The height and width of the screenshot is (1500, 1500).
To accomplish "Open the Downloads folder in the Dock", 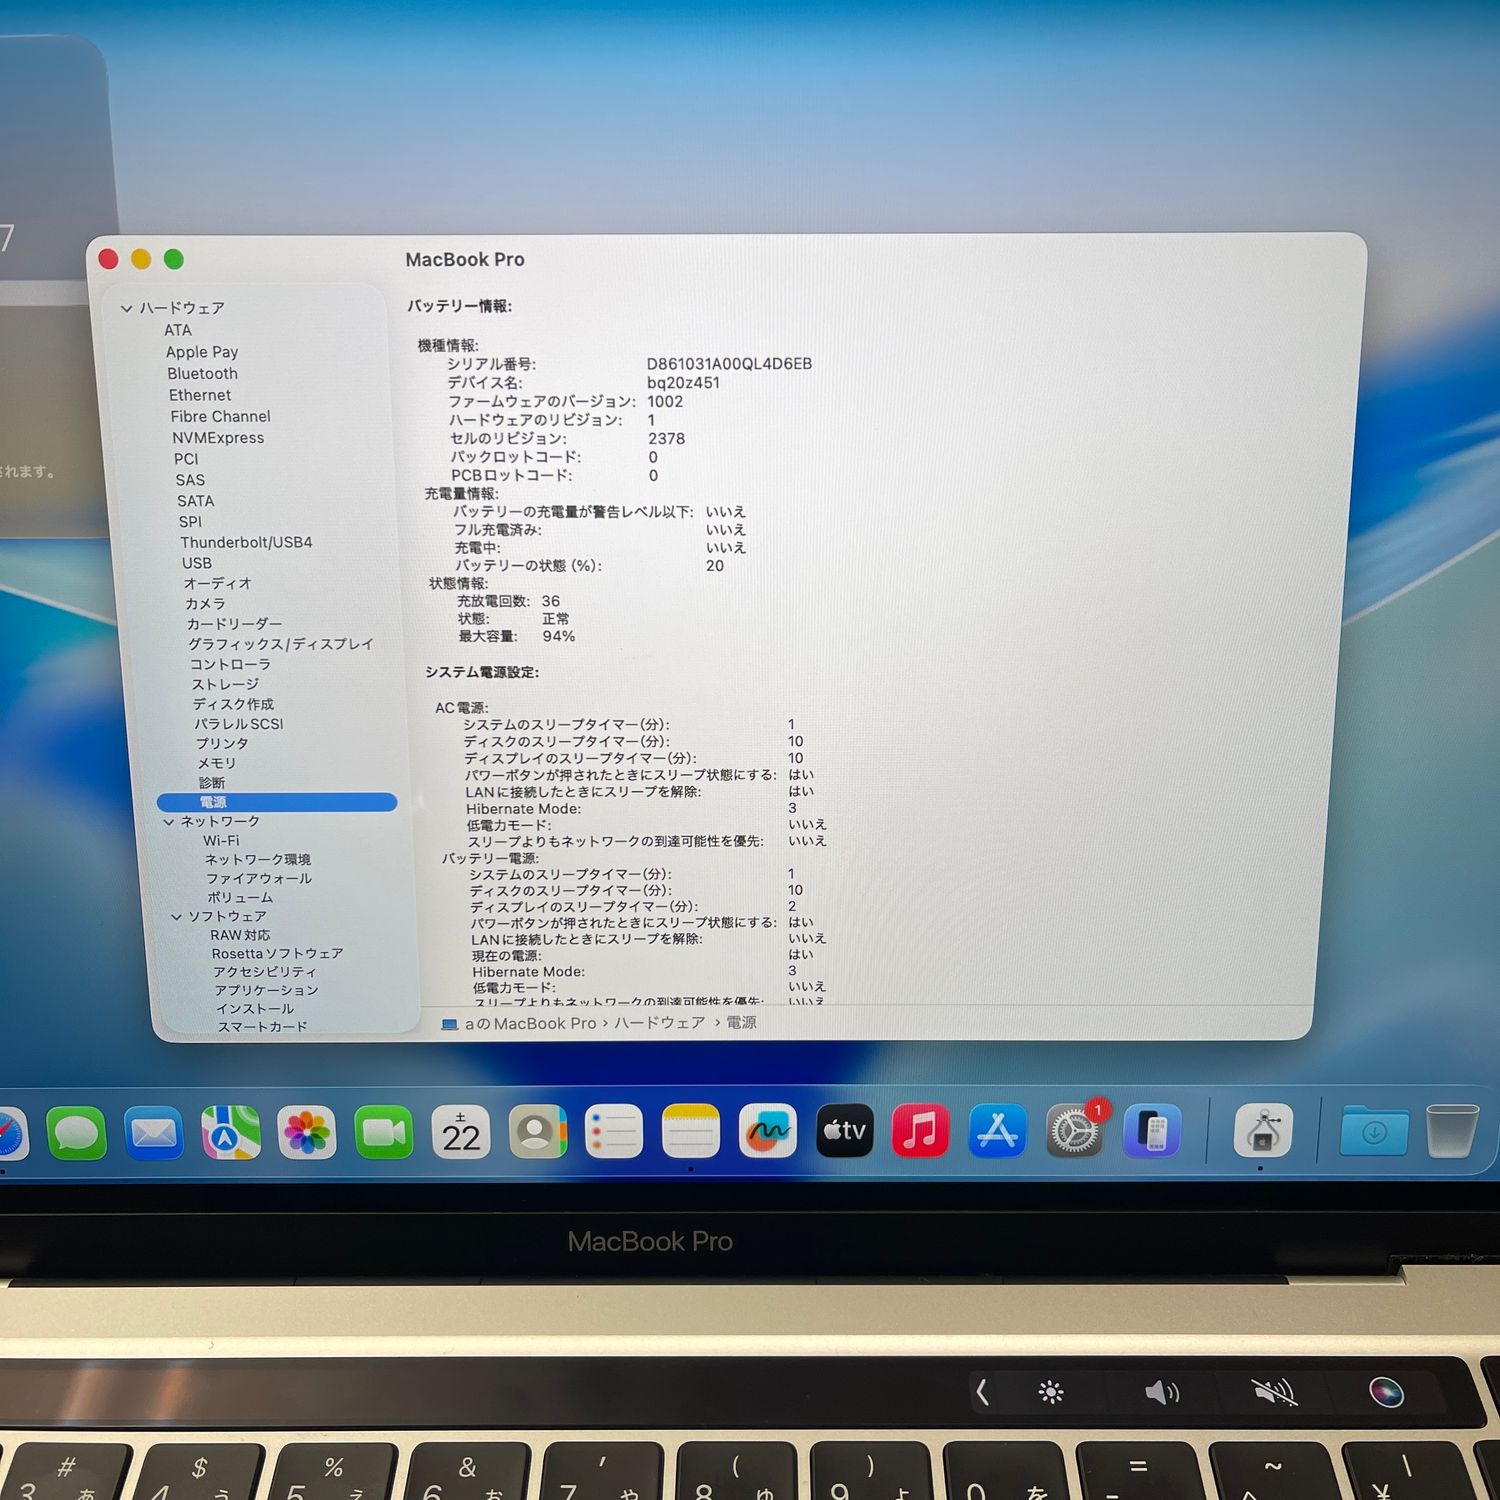I will click(x=1374, y=1131).
